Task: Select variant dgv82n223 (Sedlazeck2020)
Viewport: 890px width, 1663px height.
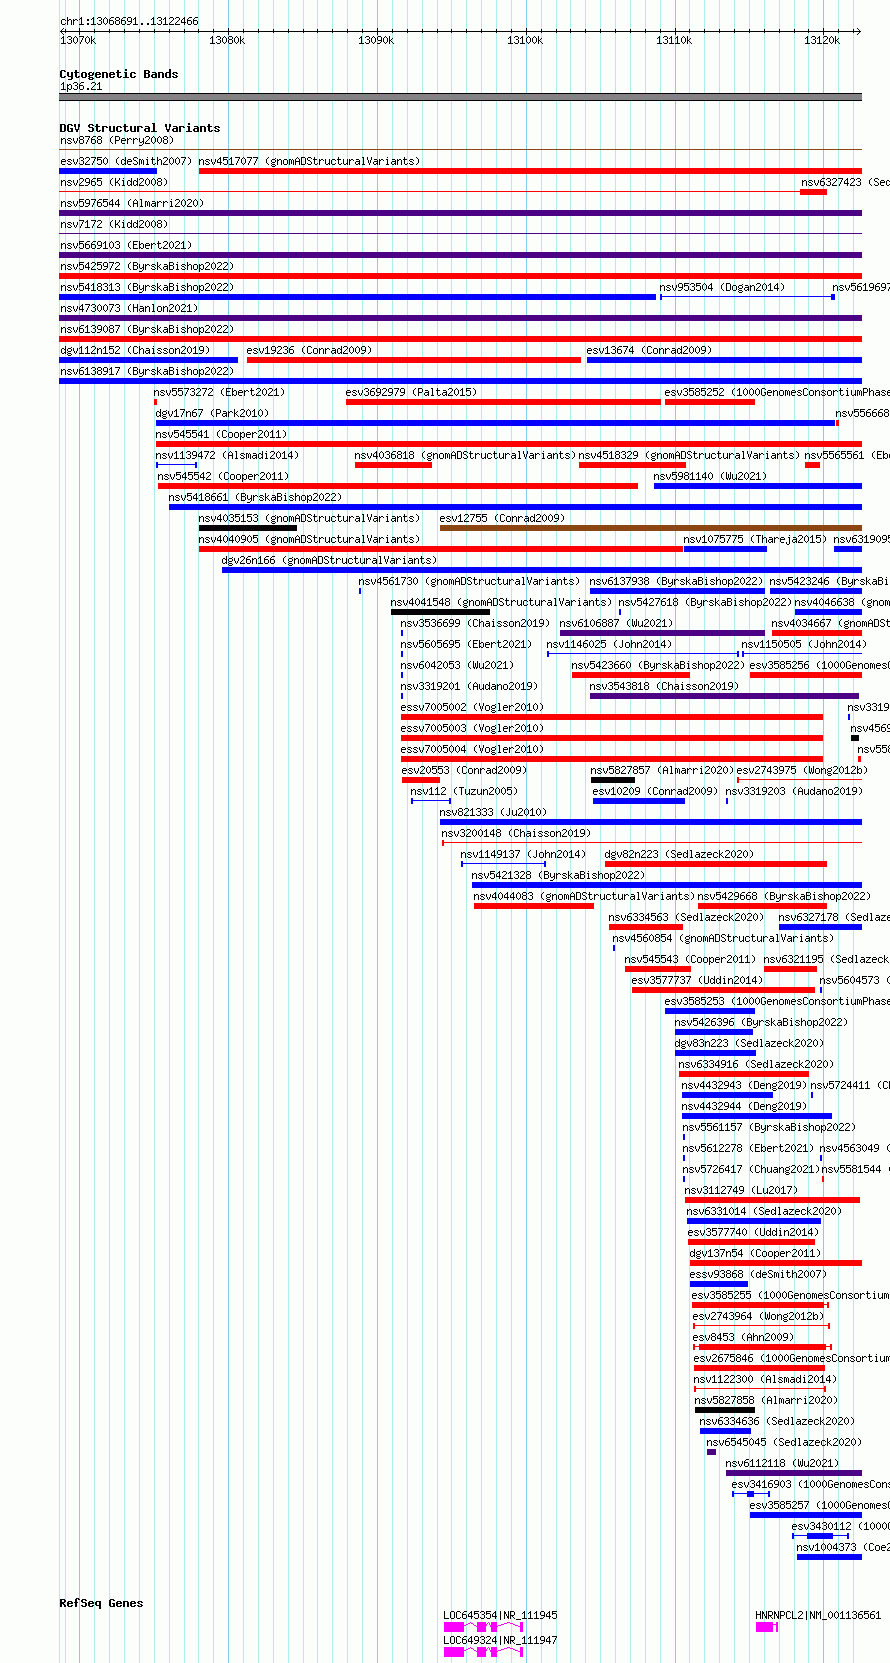Action: pos(679,854)
